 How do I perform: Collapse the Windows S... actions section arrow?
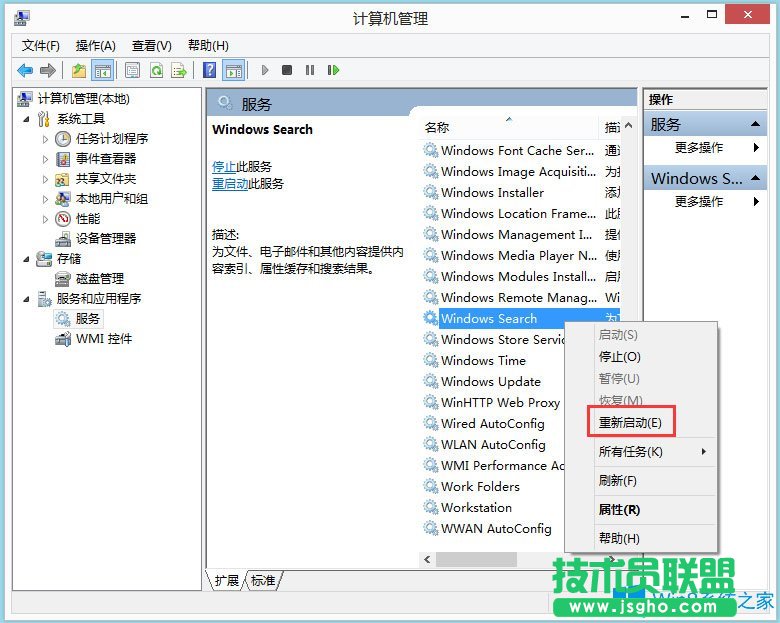[x=755, y=178]
